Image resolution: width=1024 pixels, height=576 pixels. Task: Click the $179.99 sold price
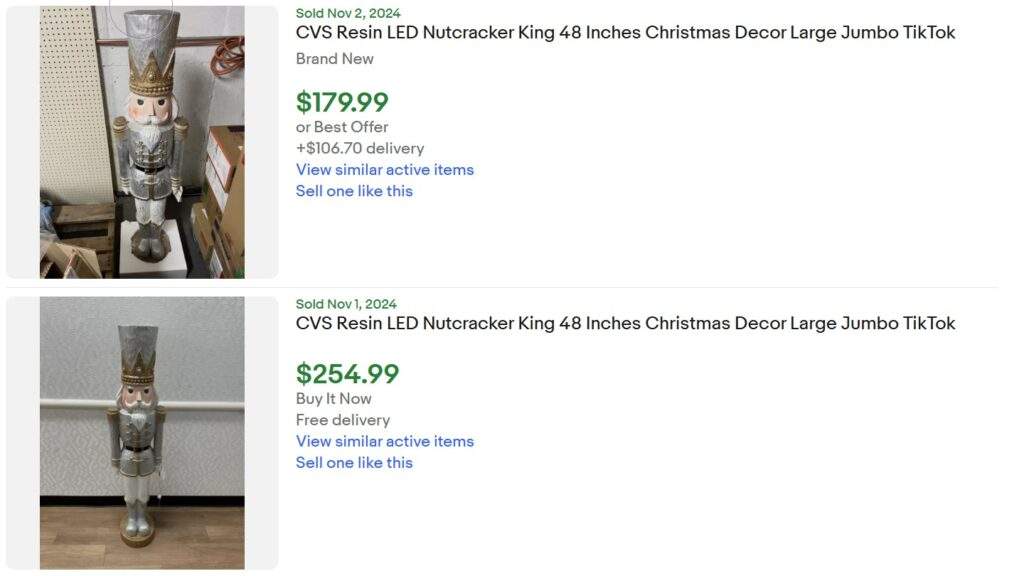coord(344,101)
